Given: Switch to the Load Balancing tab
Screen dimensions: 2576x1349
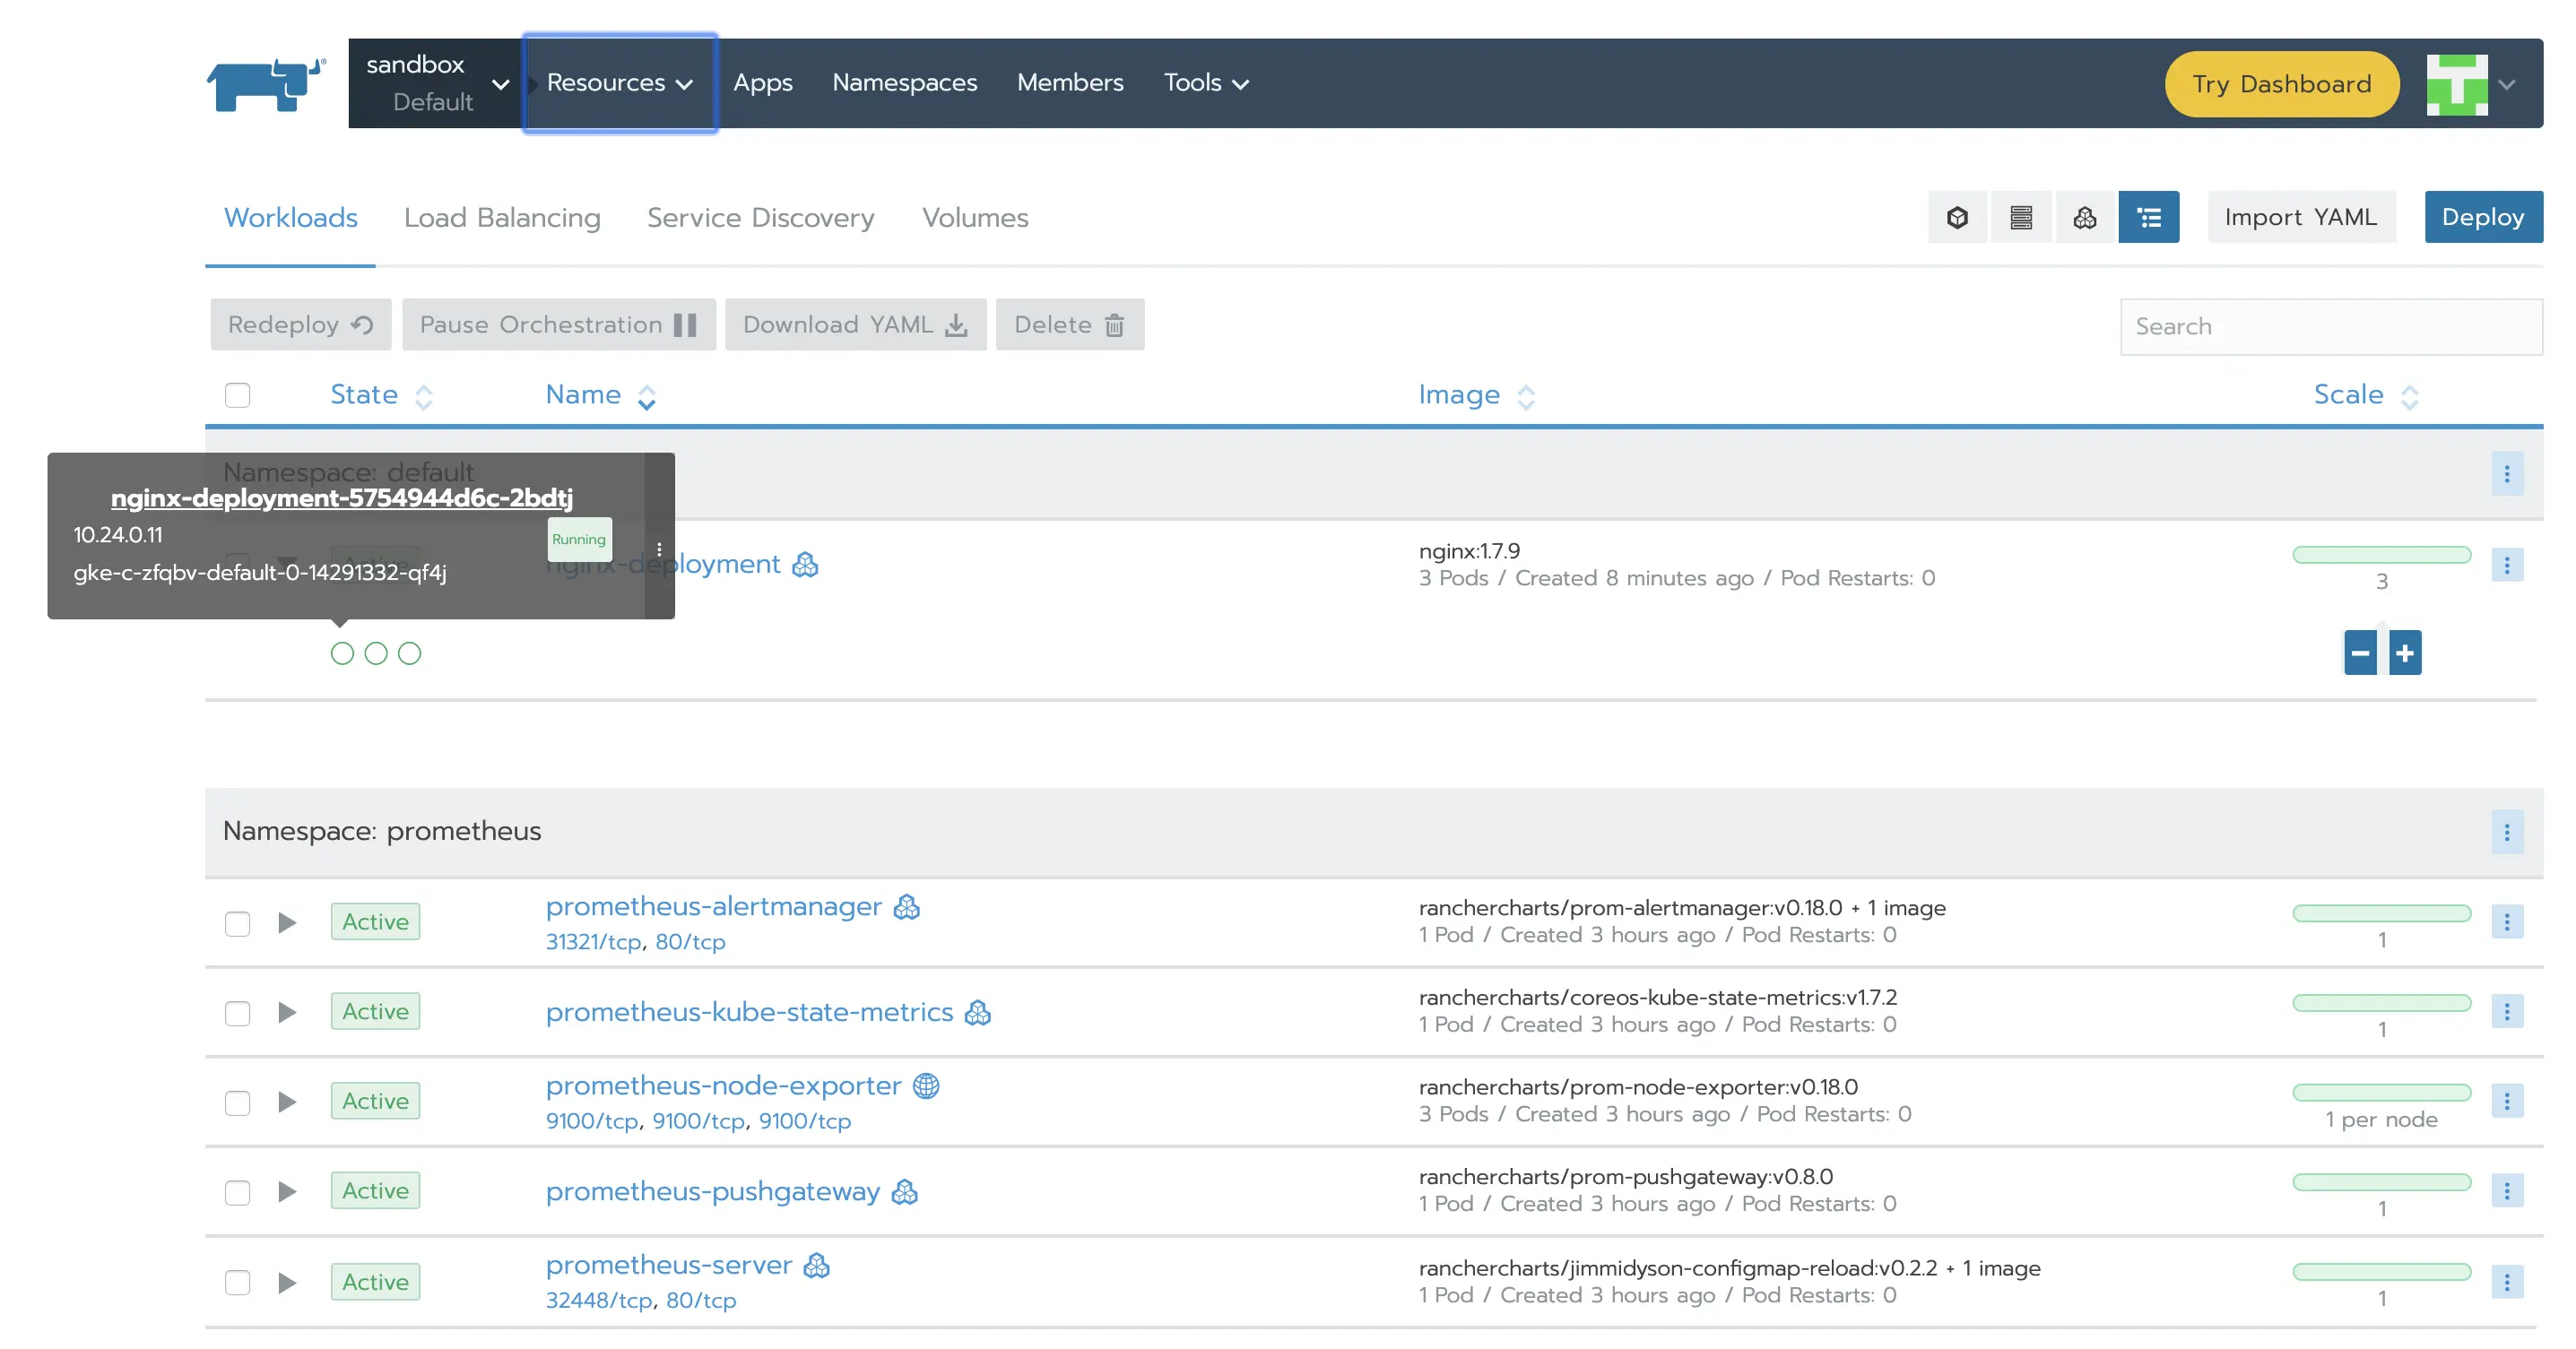Looking at the screenshot, I should pyautogui.click(x=502, y=218).
